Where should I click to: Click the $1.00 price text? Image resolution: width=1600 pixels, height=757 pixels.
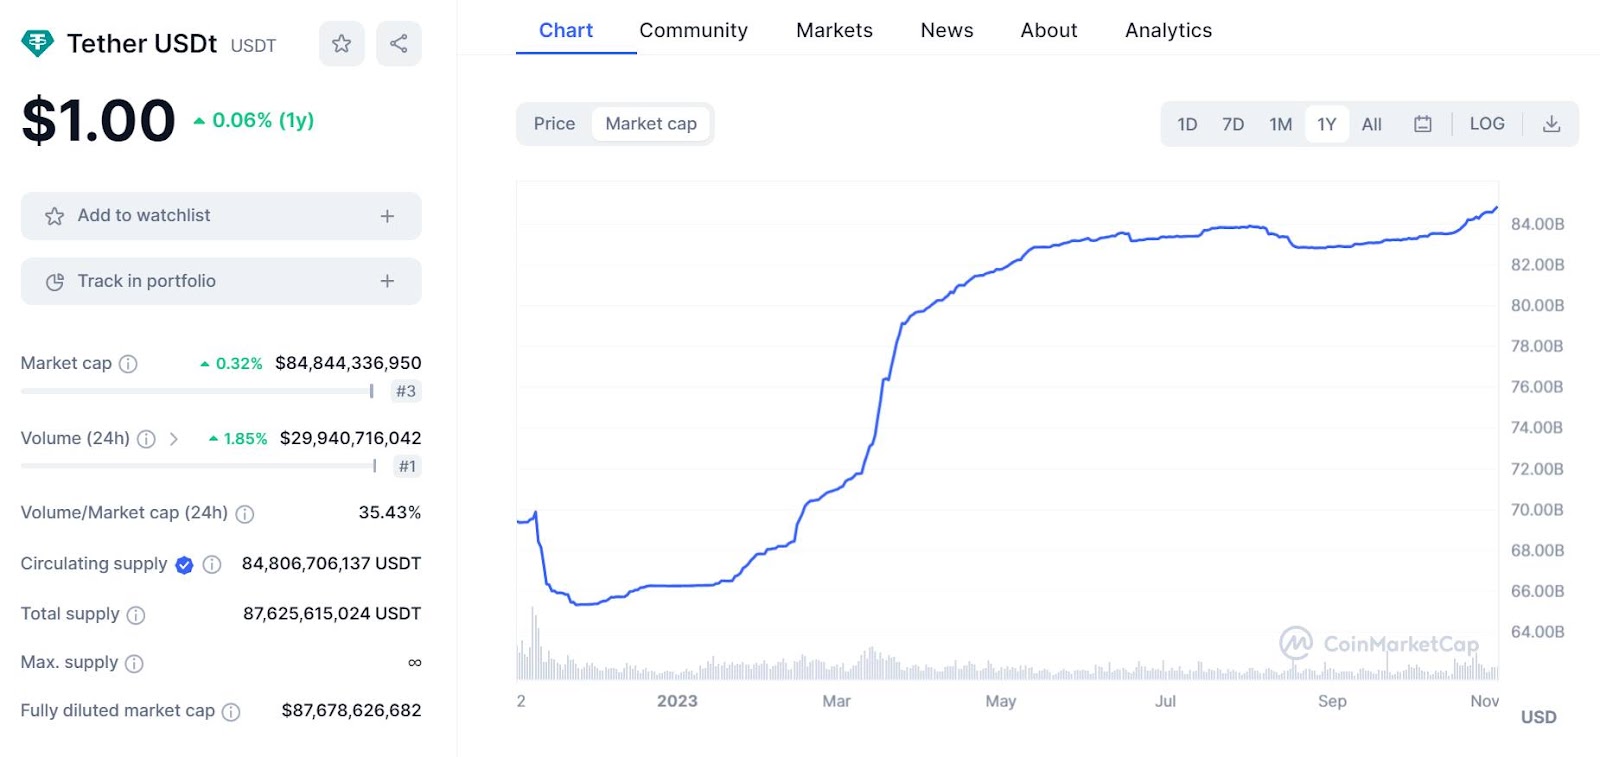[98, 121]
